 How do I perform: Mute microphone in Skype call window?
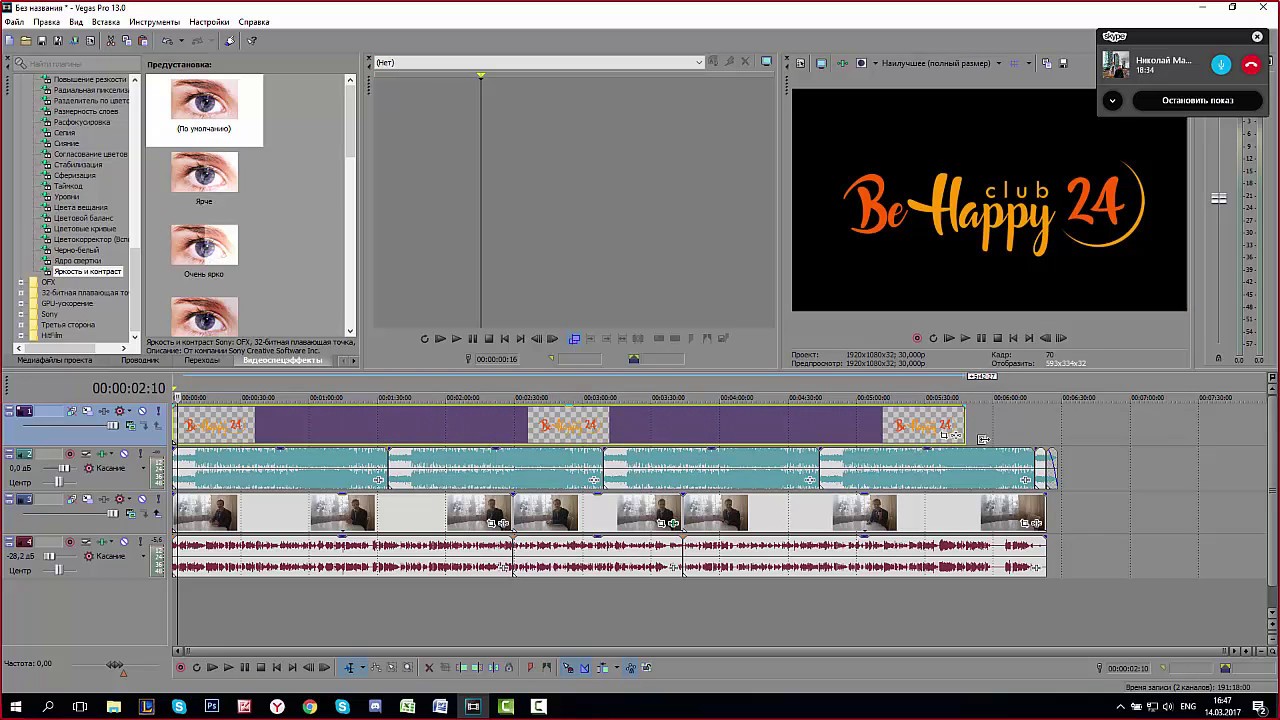pos(1221,64)
